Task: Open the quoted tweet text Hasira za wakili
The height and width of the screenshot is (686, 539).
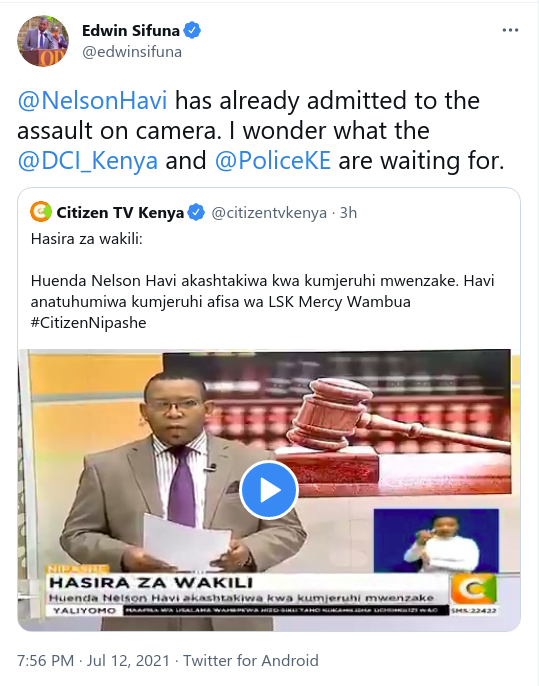Action: coord(87,239)
